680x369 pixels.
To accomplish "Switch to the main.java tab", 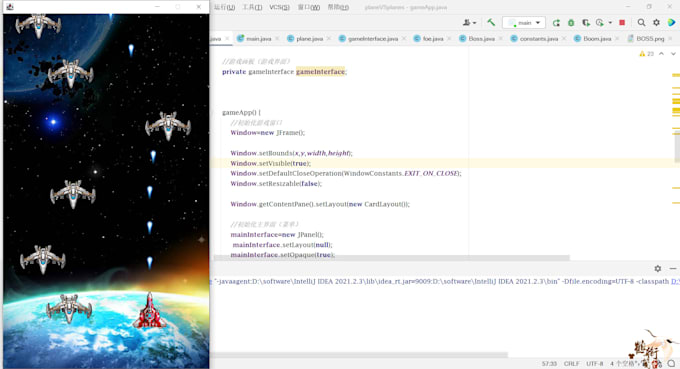I will click(258, 39).
